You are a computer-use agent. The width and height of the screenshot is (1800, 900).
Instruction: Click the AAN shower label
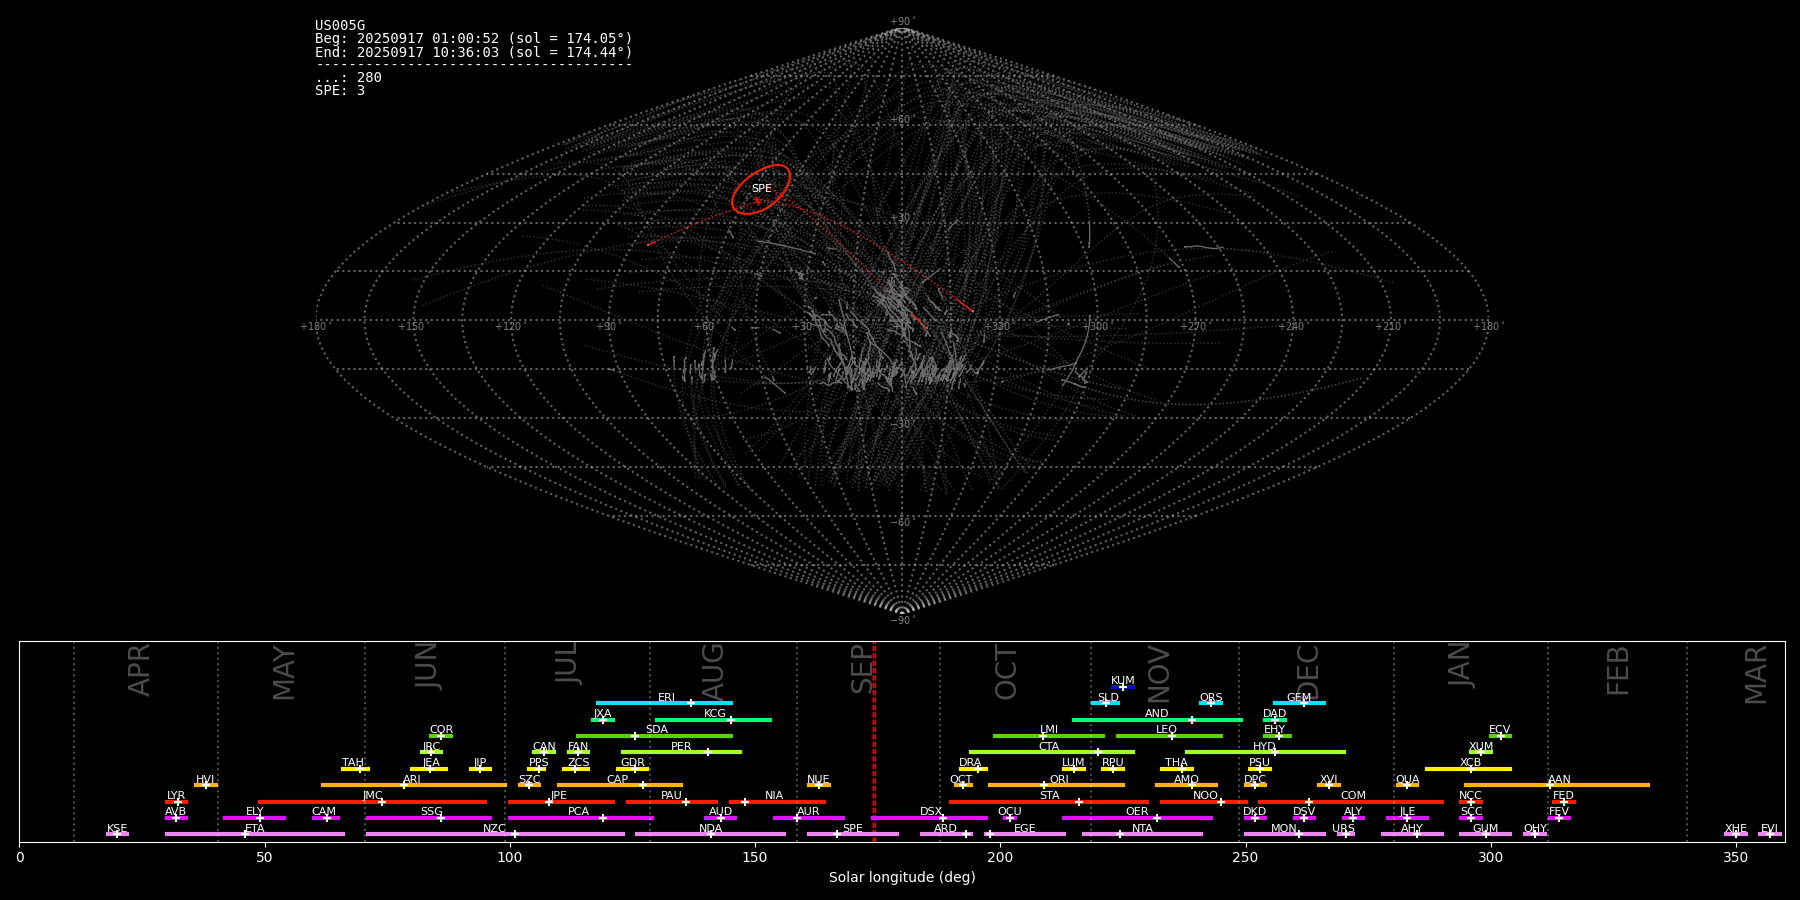coord(1560,779)
